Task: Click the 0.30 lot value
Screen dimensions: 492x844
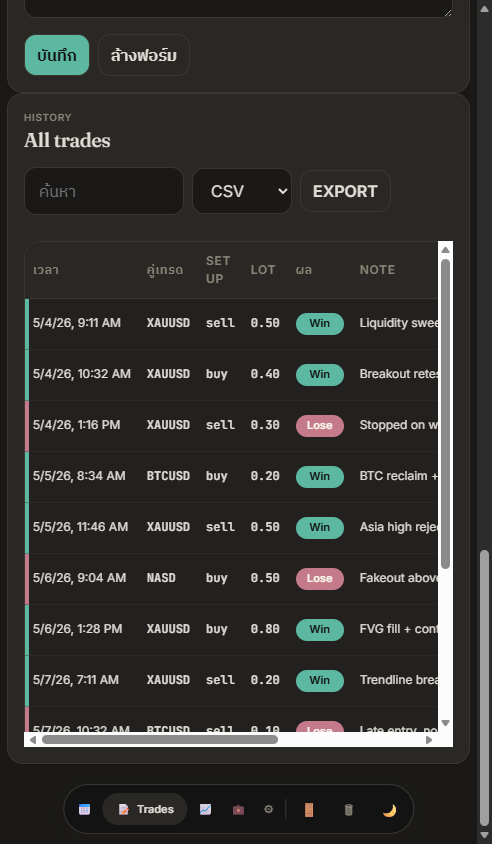Action: [265, 425]
